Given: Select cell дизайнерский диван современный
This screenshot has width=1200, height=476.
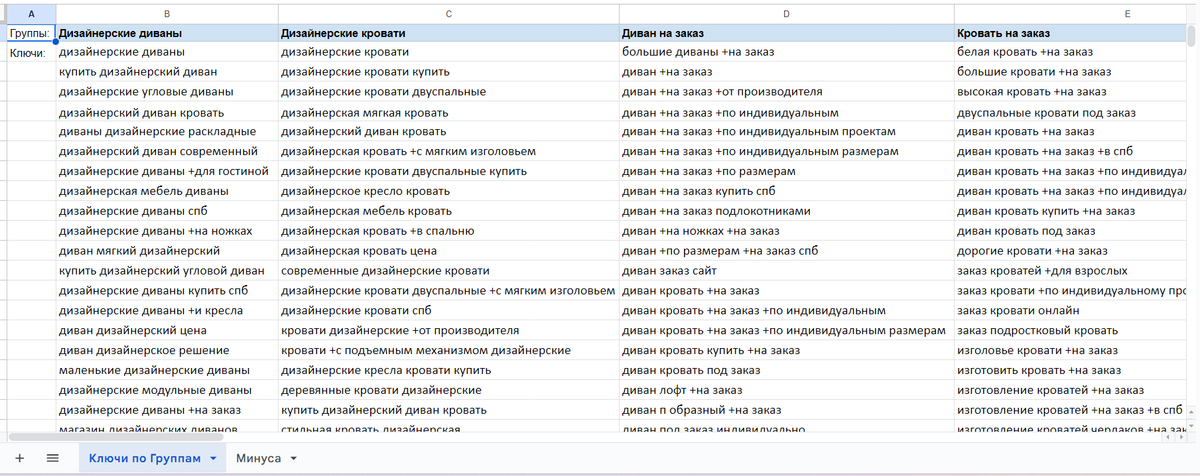Looking at the screenshot, I should [x=167, y=152].
